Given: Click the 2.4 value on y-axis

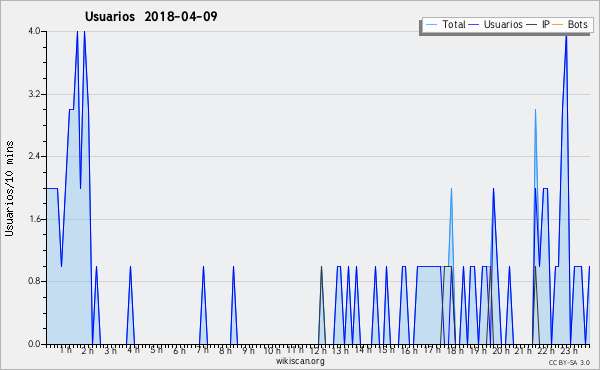Looking at the screenshot, I should pyautogui.click(x=34, y=156).
